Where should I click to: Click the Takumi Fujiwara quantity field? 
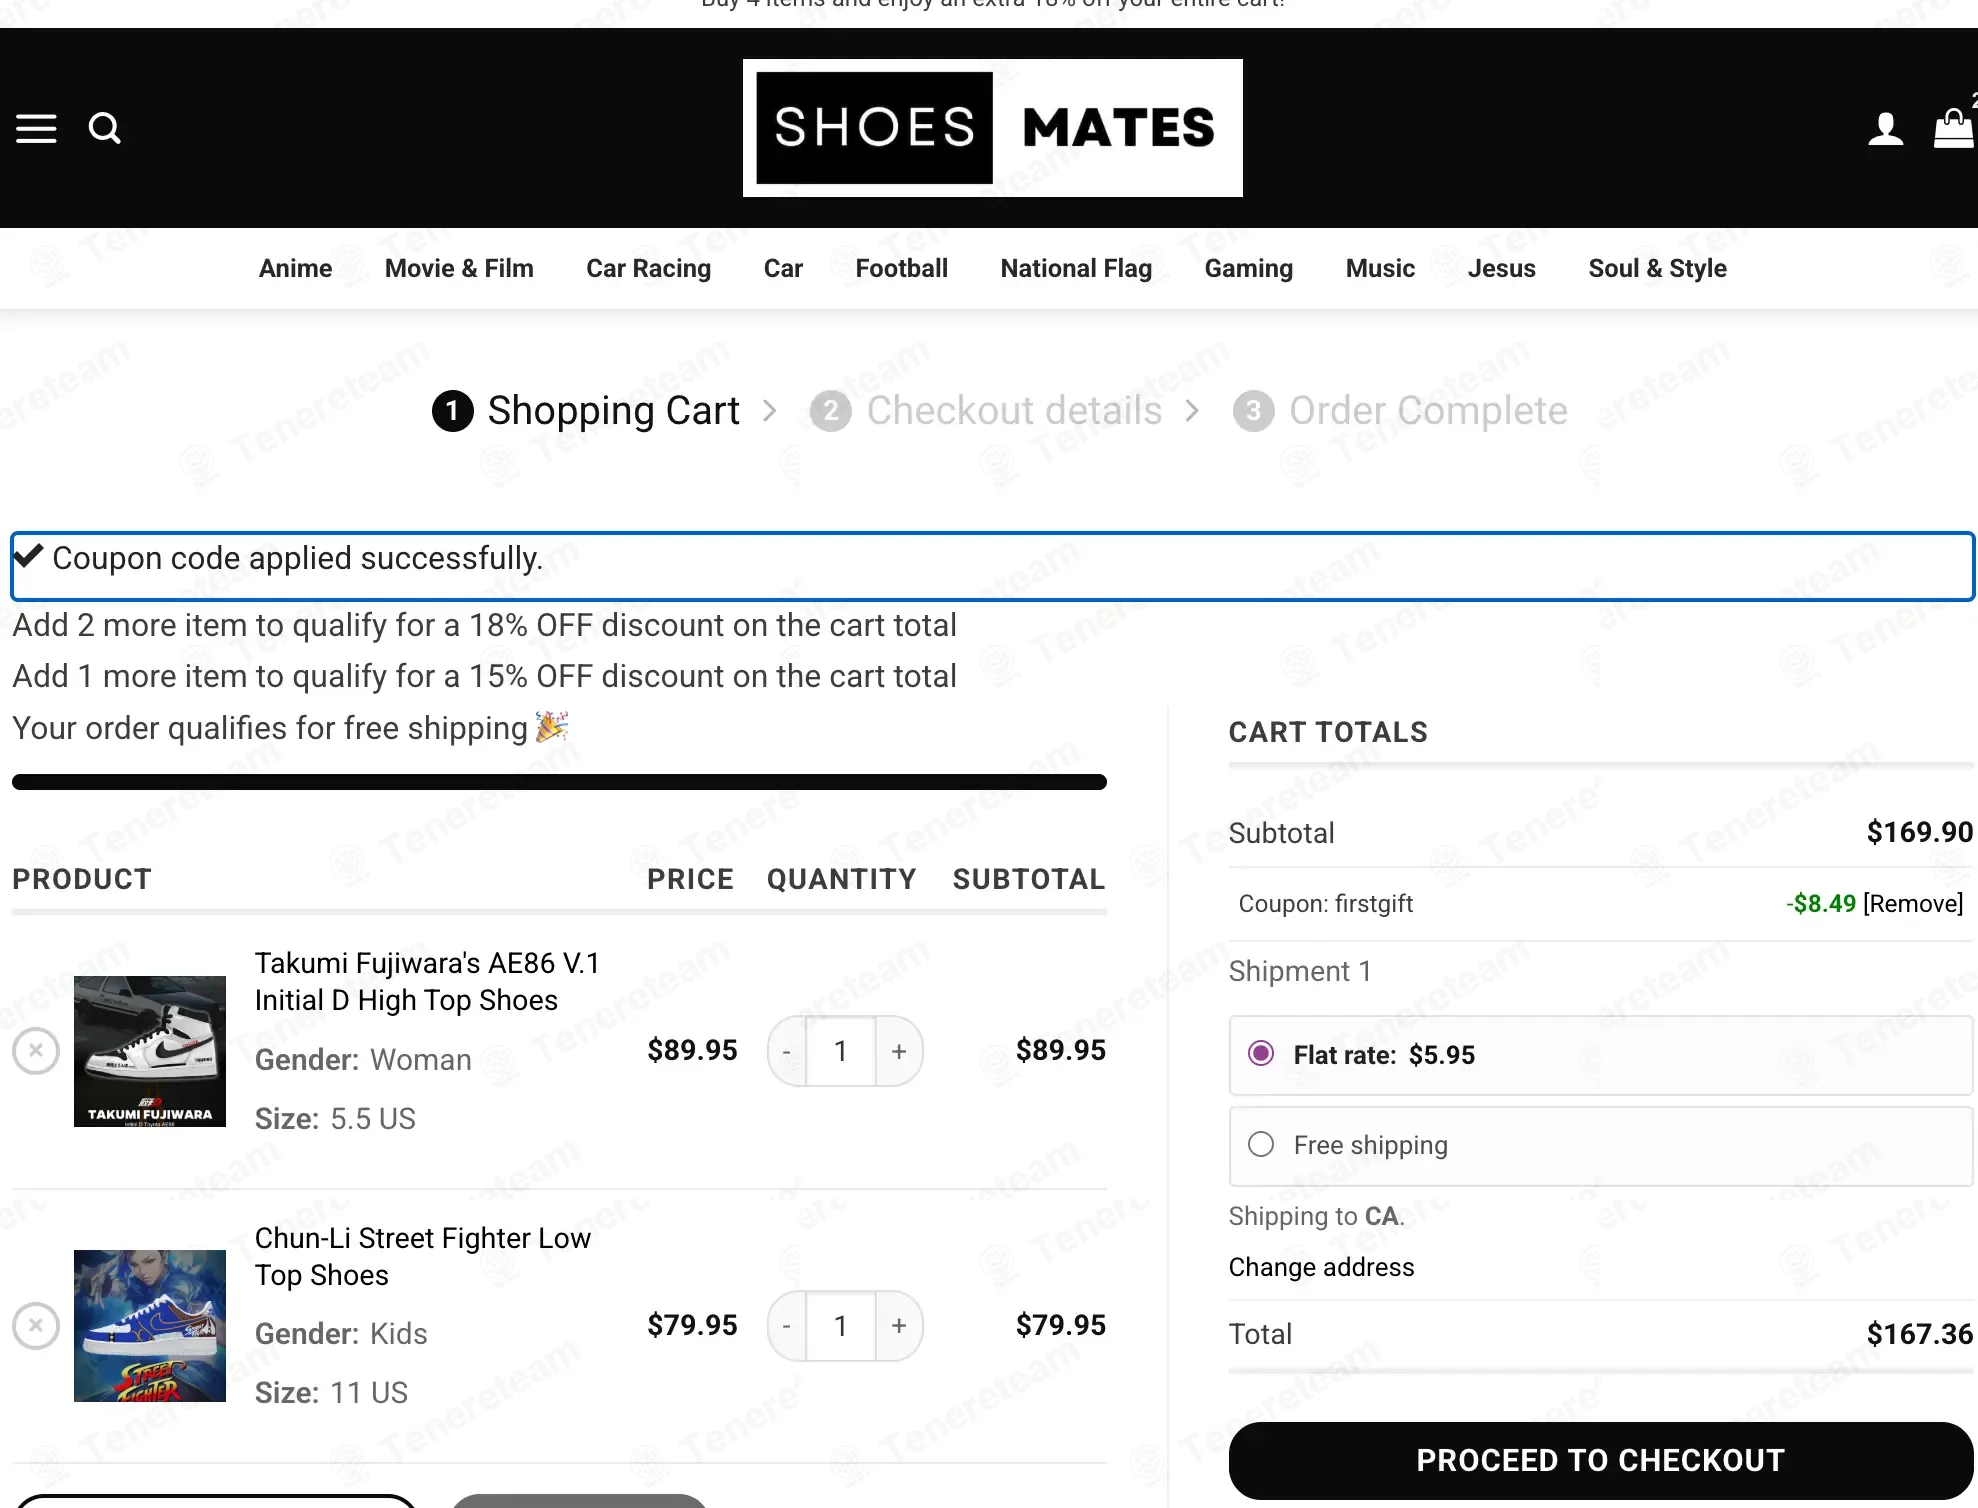[x=841, y=1051]
